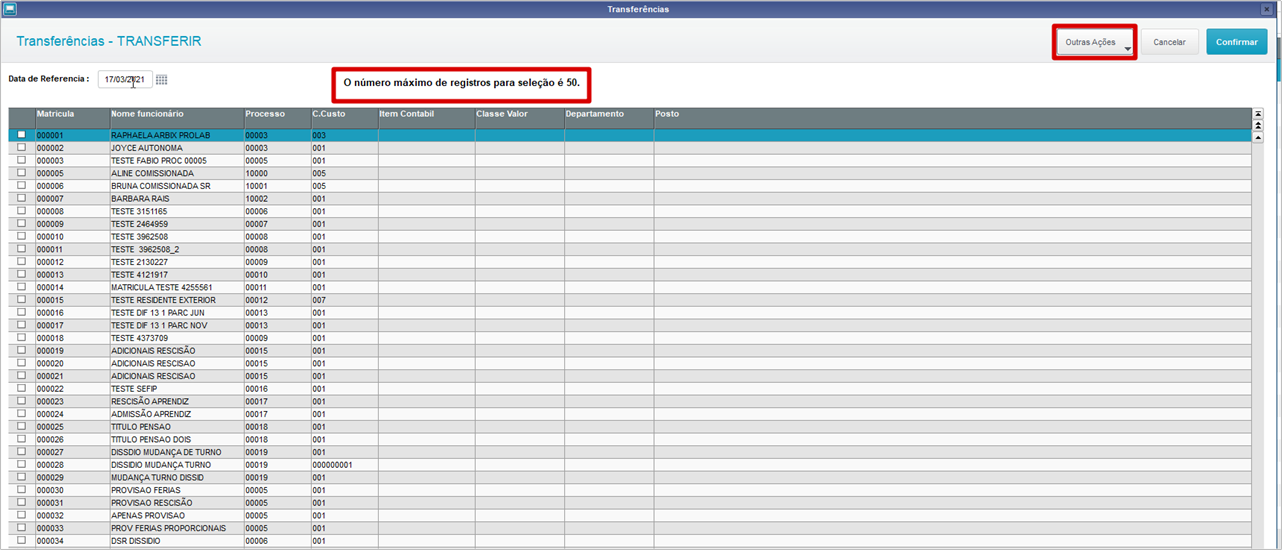The height and width of the screenshot is (550, 1282).
Task: Select the checkbox for BRUNA COMISSIONADA SR
Action: coord(21,186)
